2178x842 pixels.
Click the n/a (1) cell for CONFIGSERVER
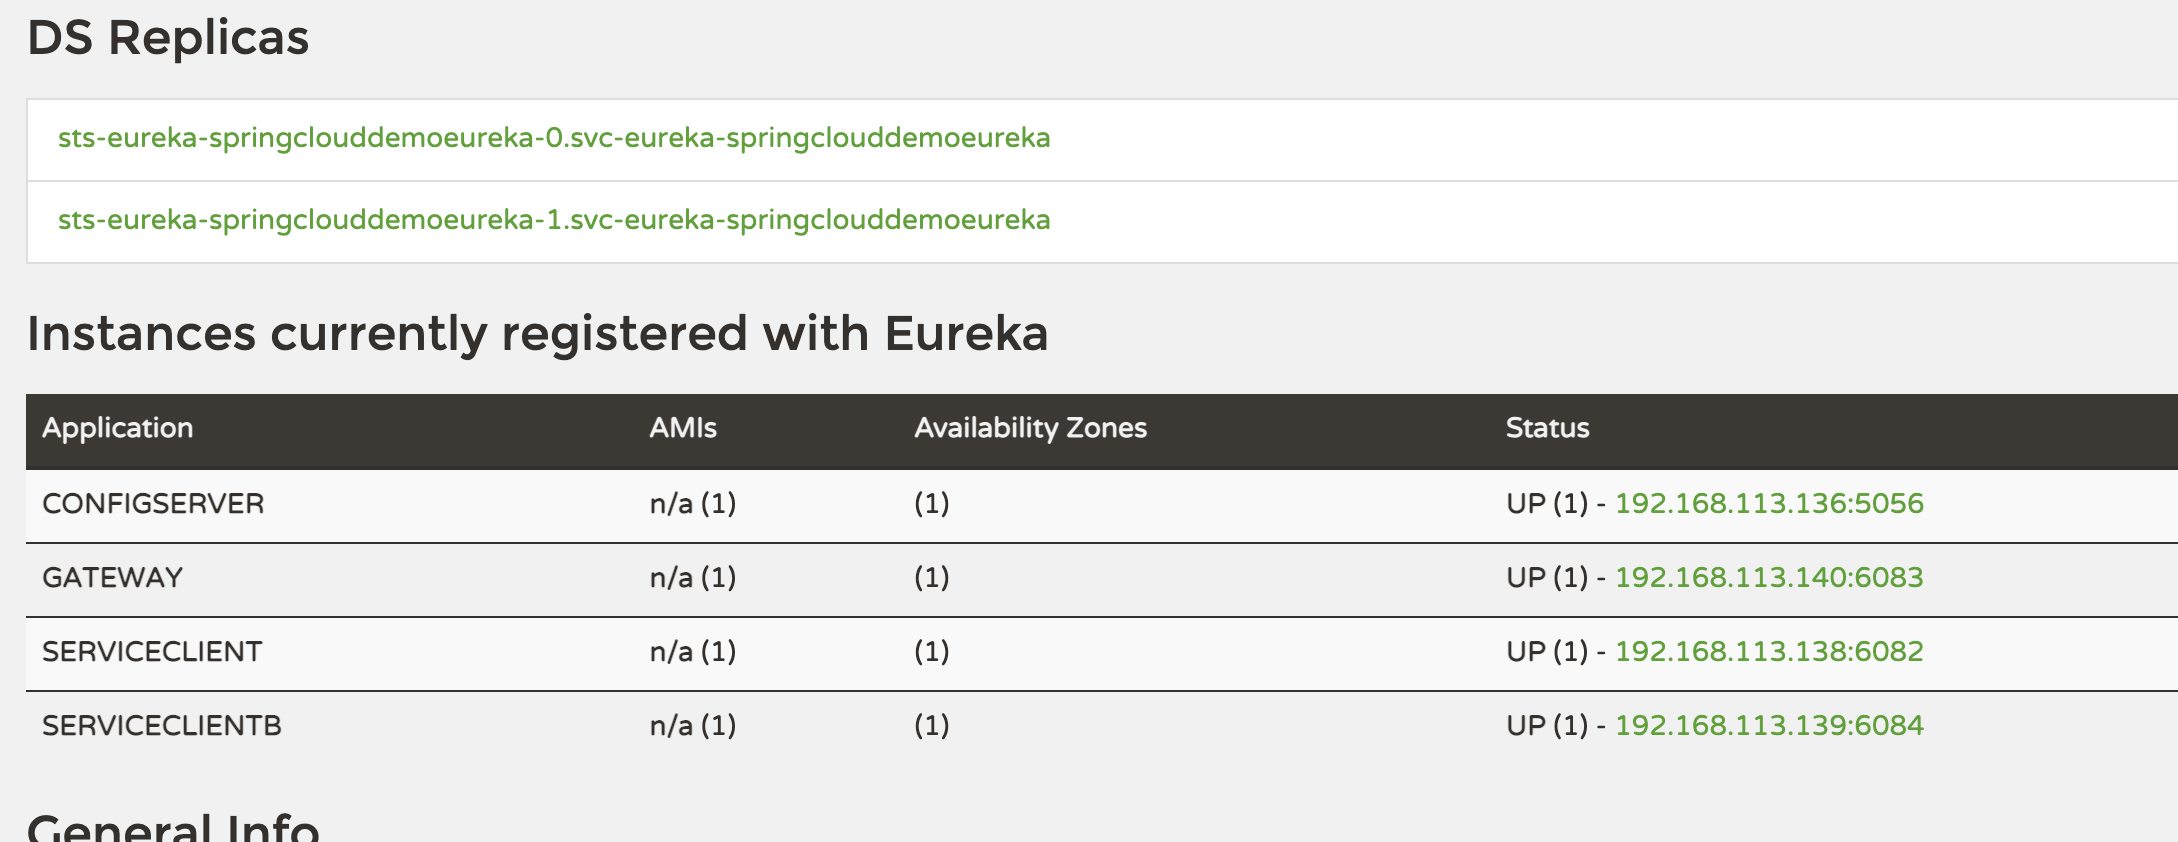(694, 504)
